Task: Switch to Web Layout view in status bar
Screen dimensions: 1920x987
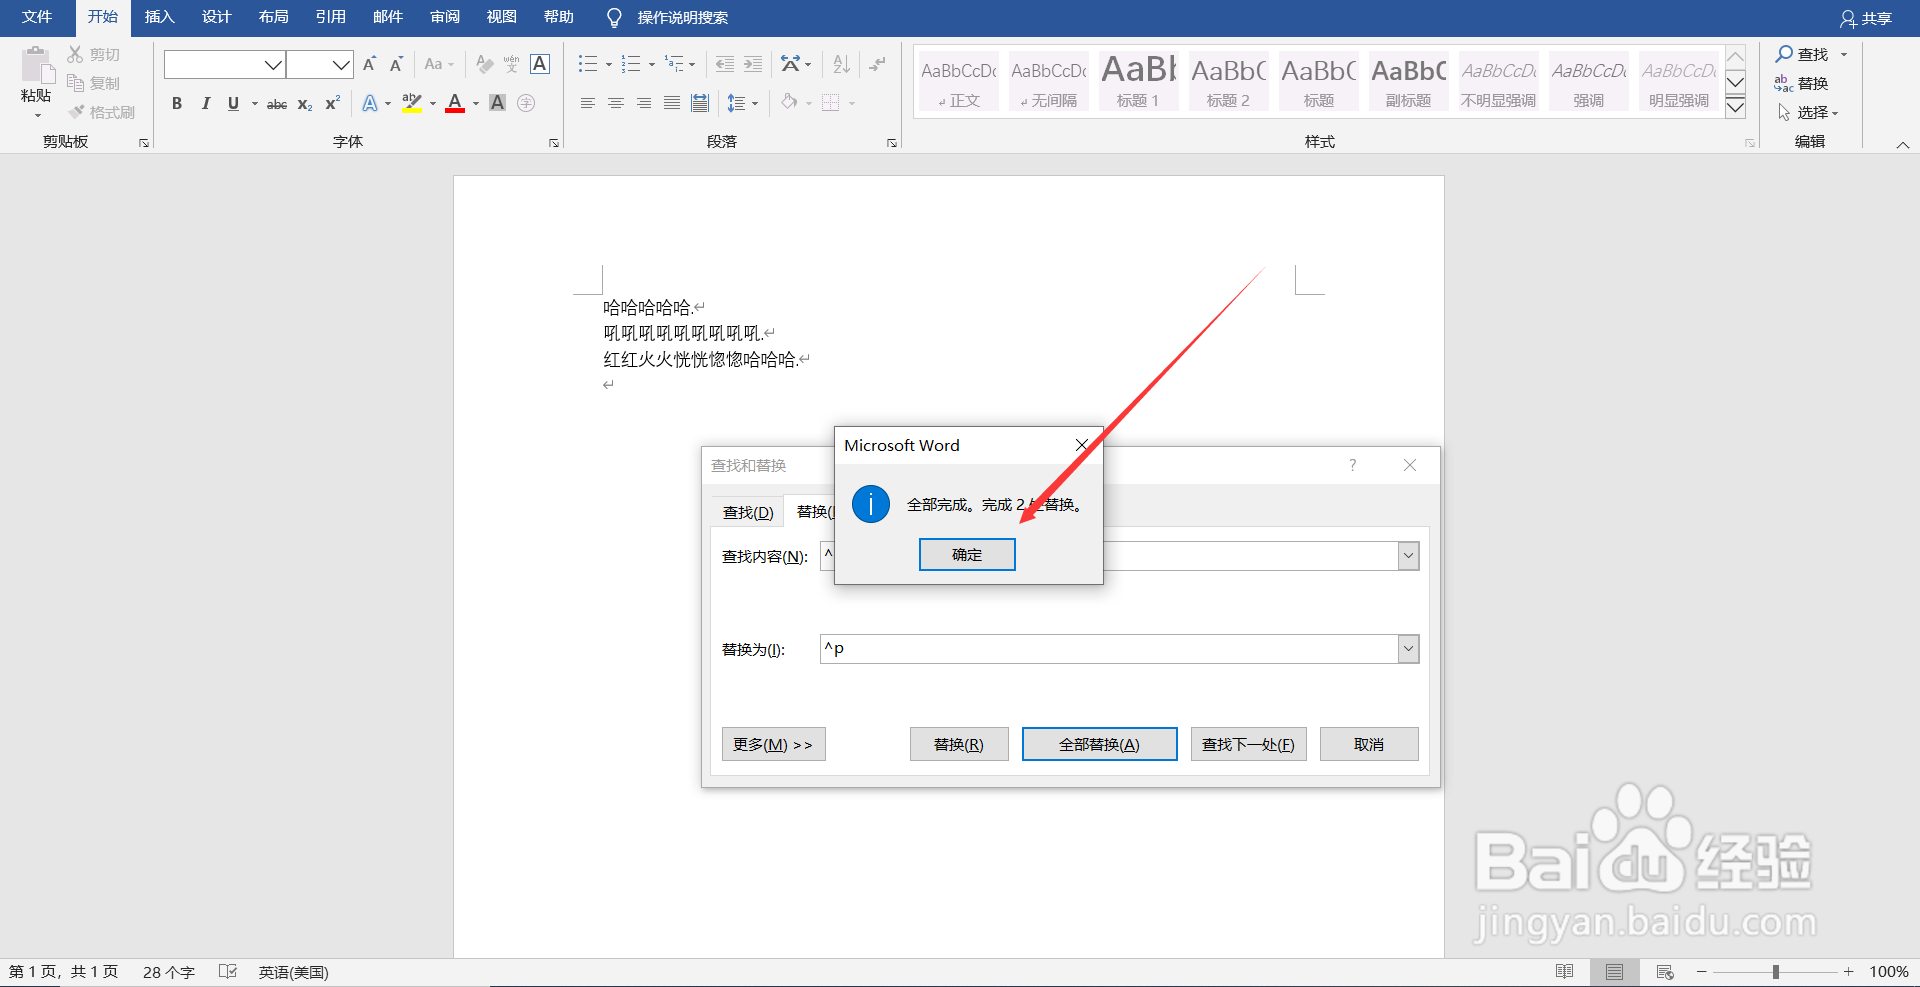Action: pos(1665,972)
